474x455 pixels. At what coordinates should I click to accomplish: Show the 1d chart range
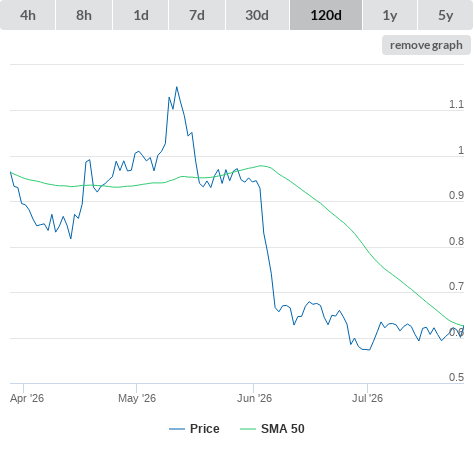point(141,15)
